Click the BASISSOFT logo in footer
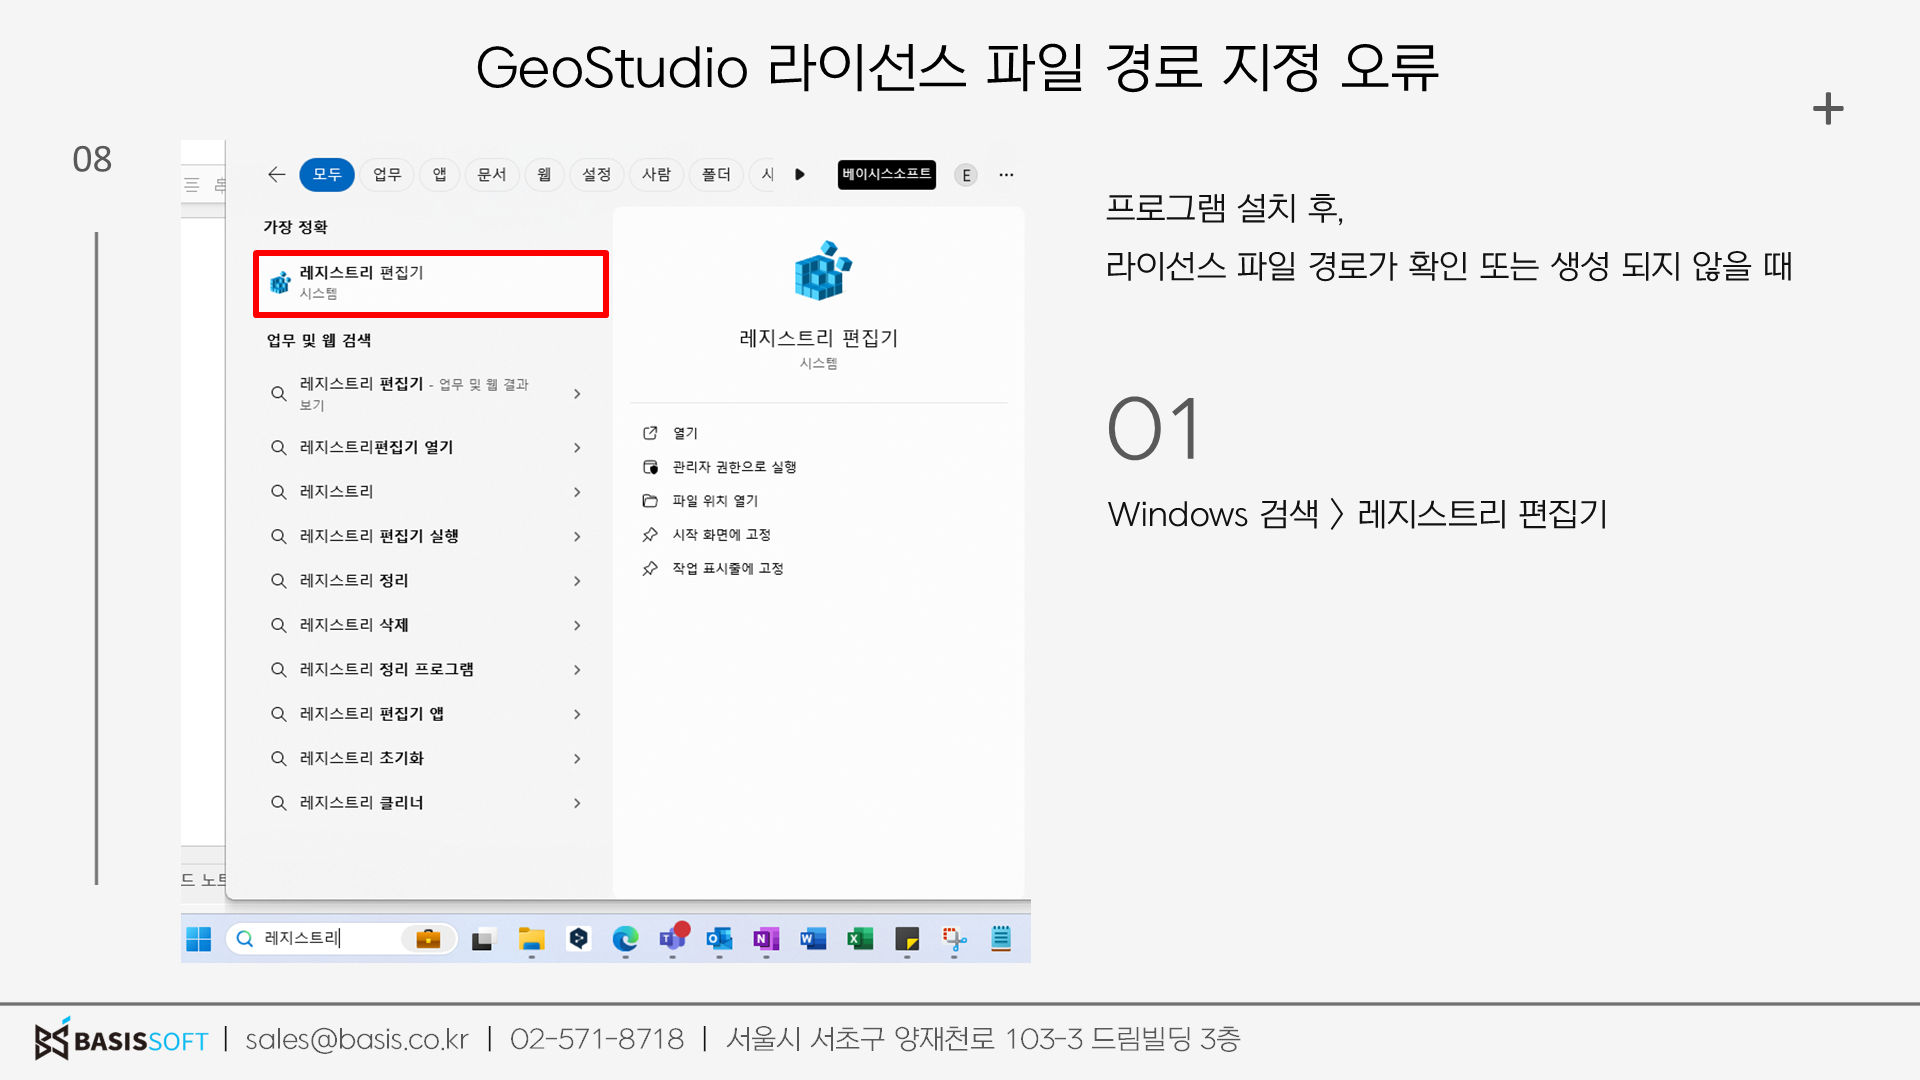Image resolution: width=1920 pixels, height=1080 pixels. pos(121,1039)
